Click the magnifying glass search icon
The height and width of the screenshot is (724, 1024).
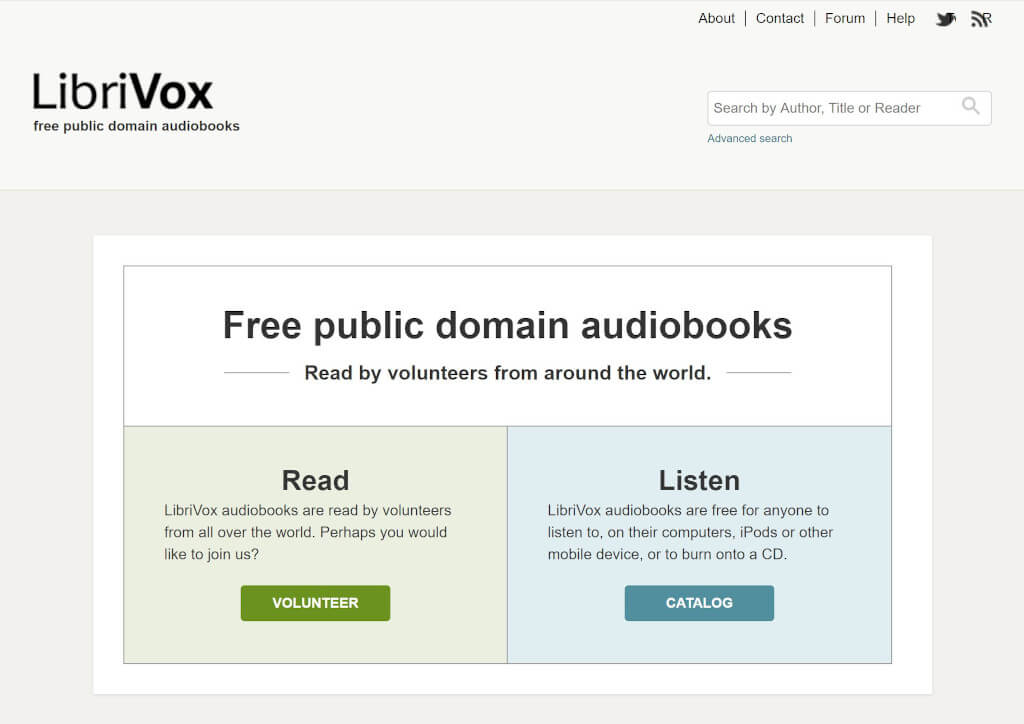pos(970,106)
